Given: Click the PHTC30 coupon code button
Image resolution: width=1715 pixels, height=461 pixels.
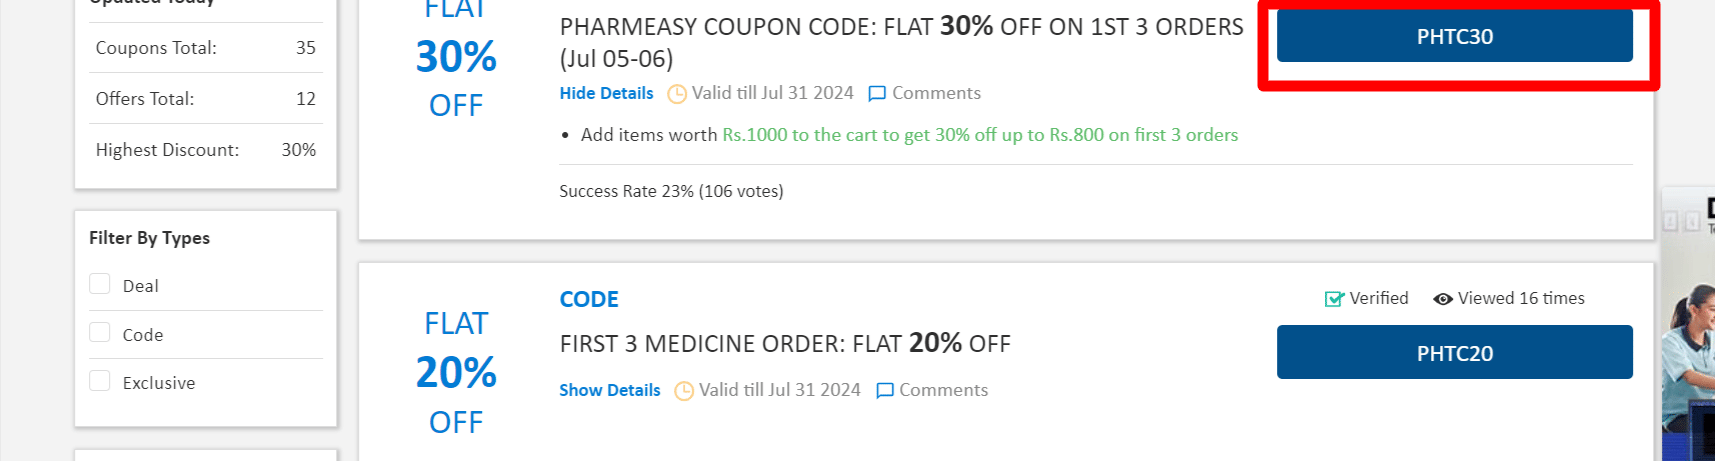Looking at the screenshot, I should [x=1454, y=37].
